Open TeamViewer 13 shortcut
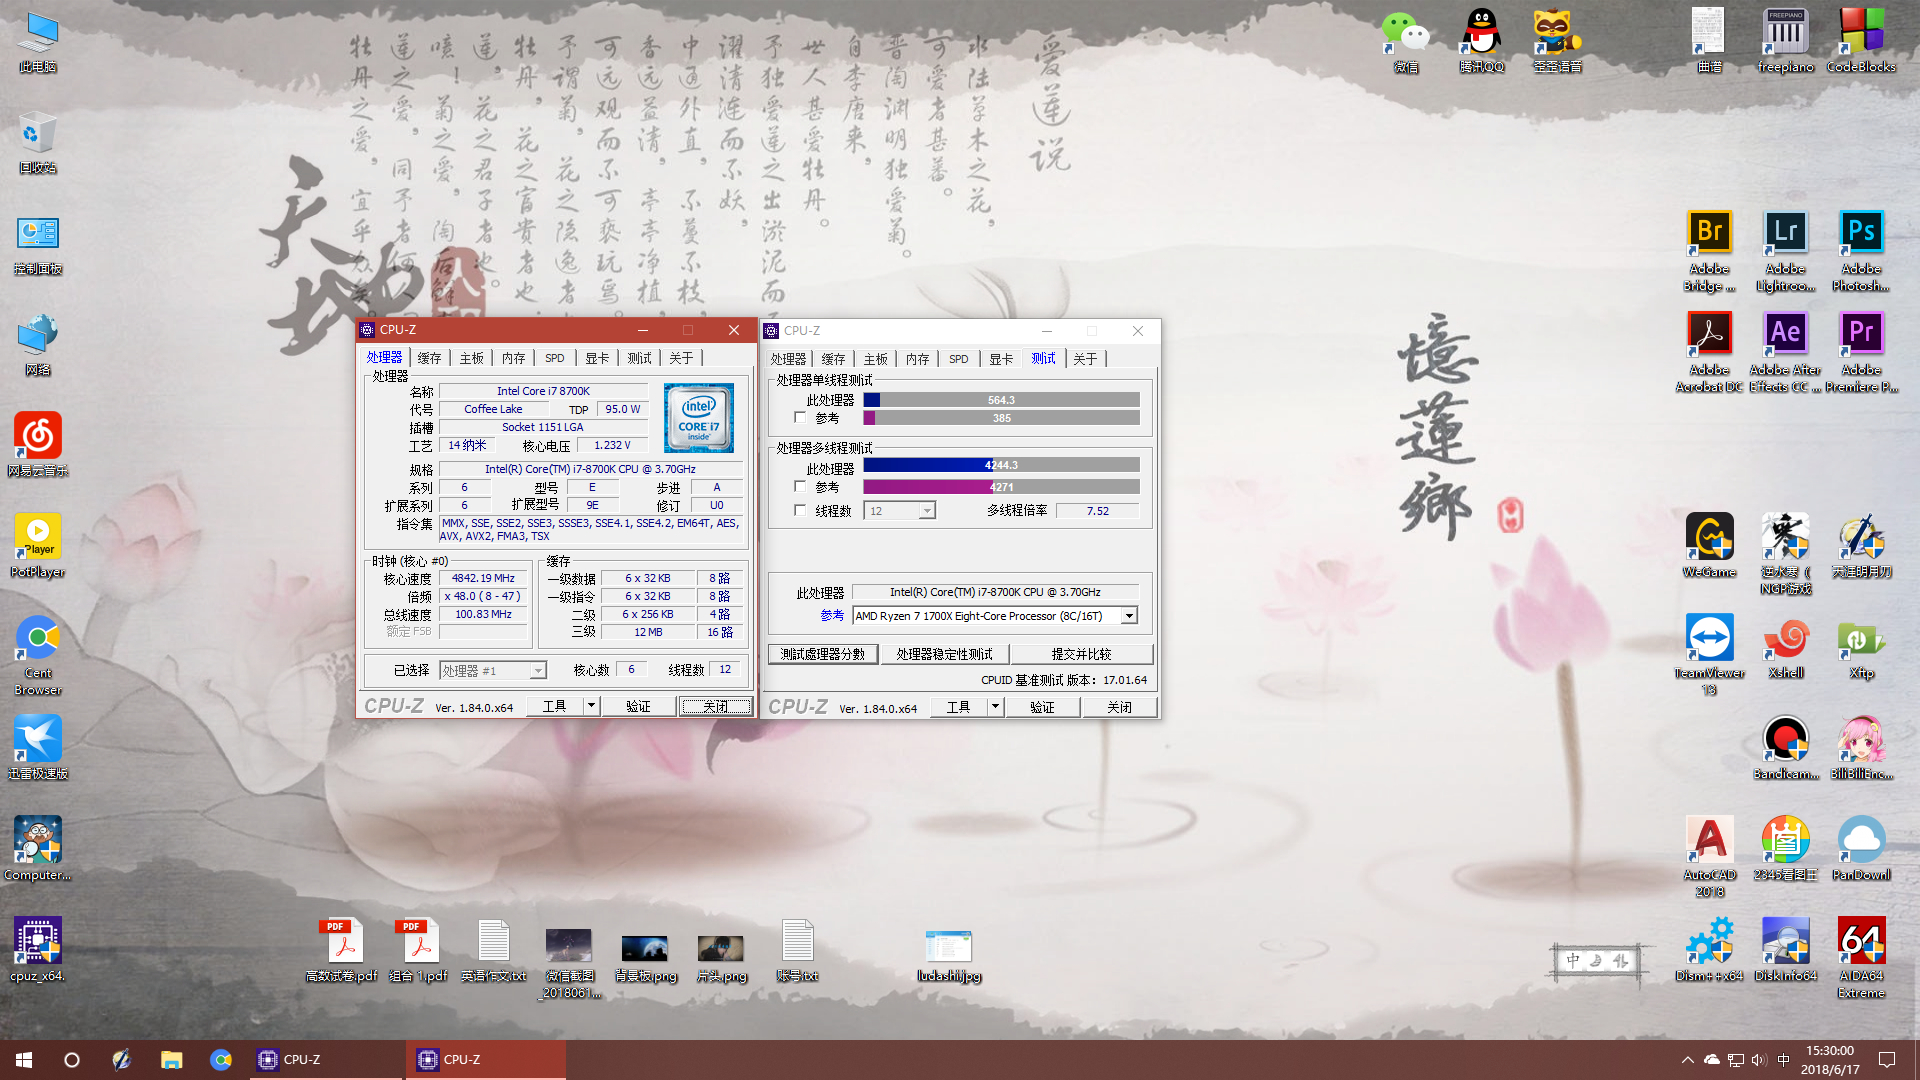 tap(1709, 655)
